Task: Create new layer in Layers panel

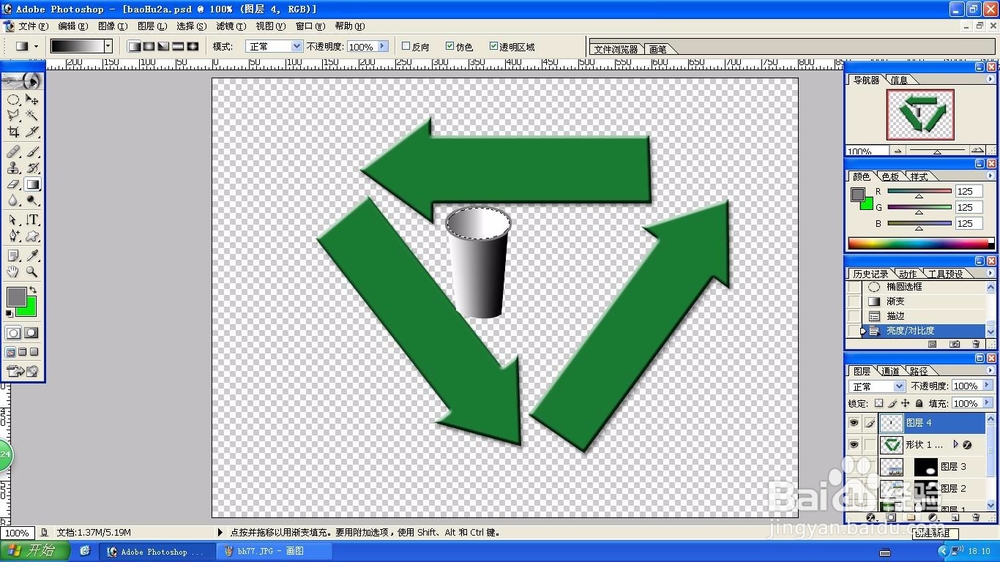Action: (x=955, y=517)
